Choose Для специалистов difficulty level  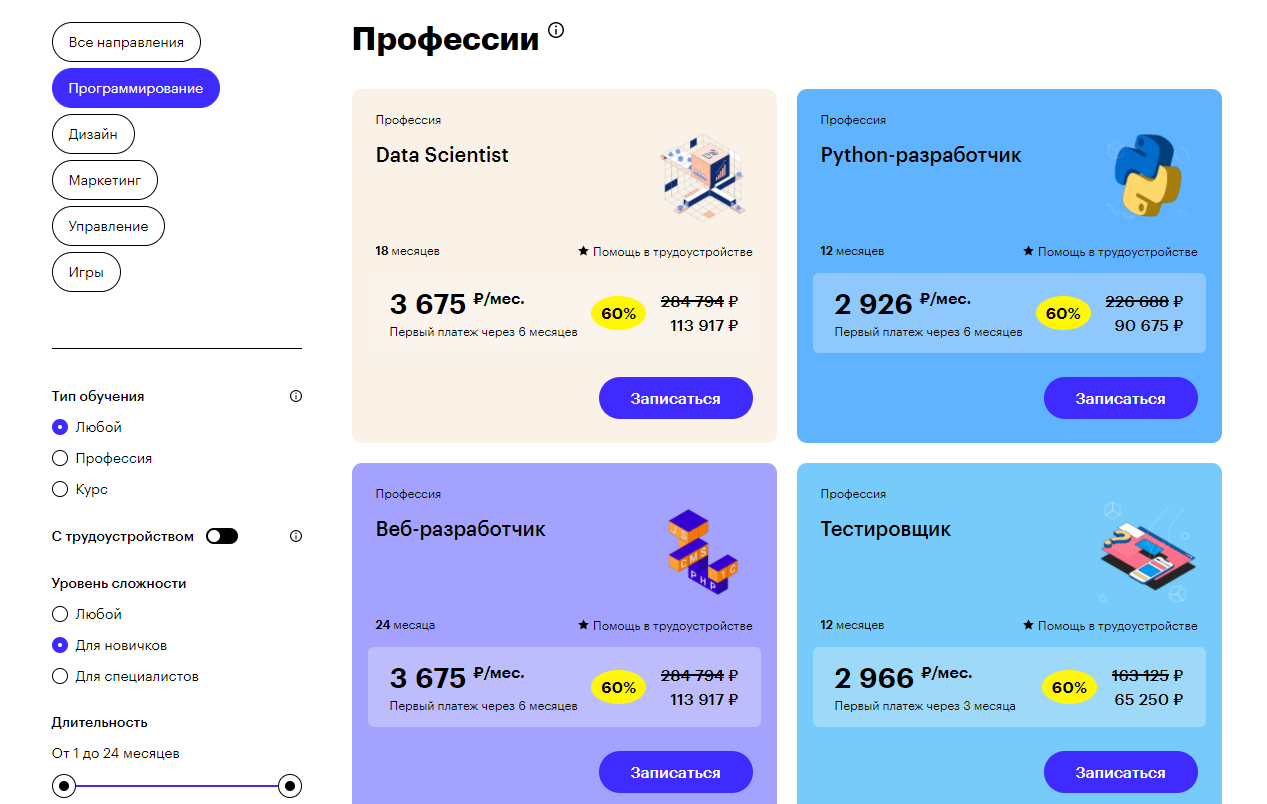pyautogui.click(x=59, y=676)
